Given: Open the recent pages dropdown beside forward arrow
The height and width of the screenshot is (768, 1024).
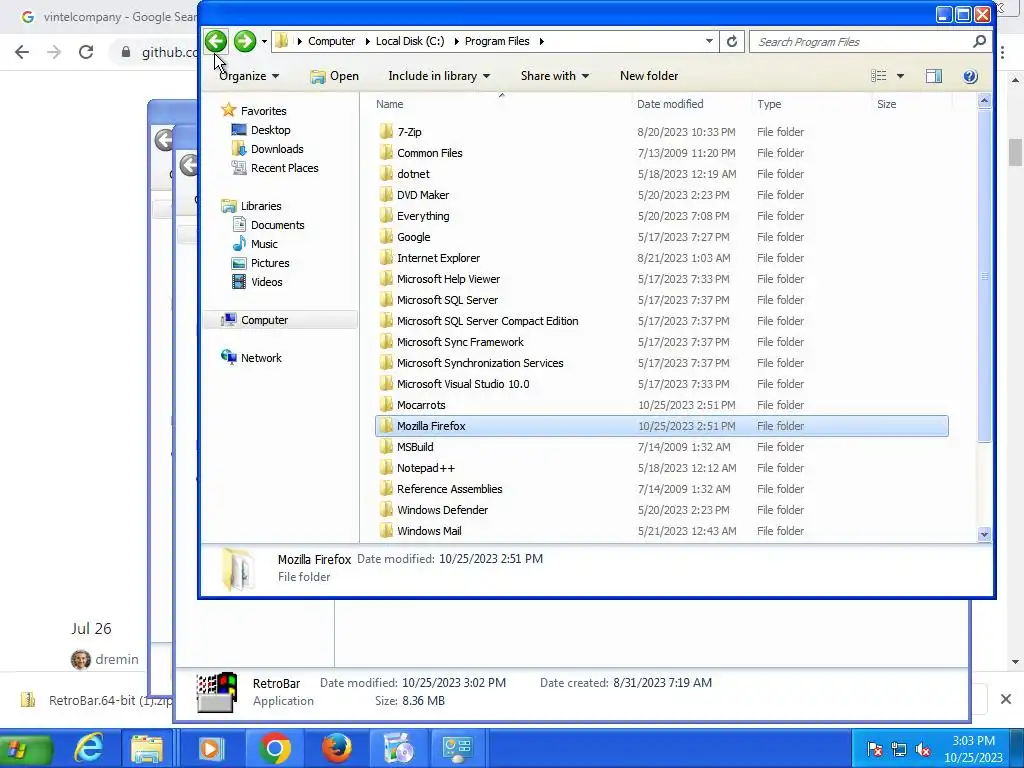Looking at the screenshot, I should pos(264,41).
